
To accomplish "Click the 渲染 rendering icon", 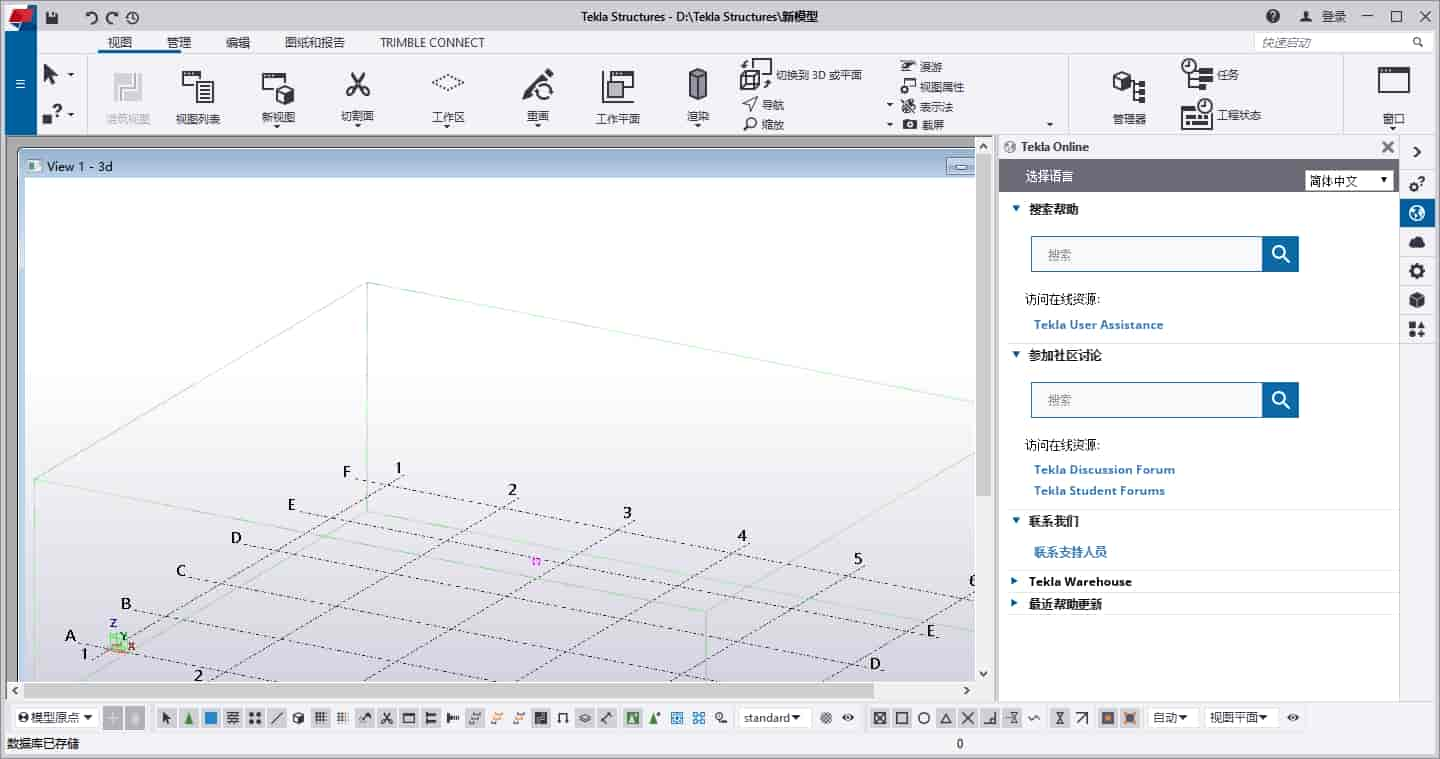I will pyautogui.click(x=698, y=85).
